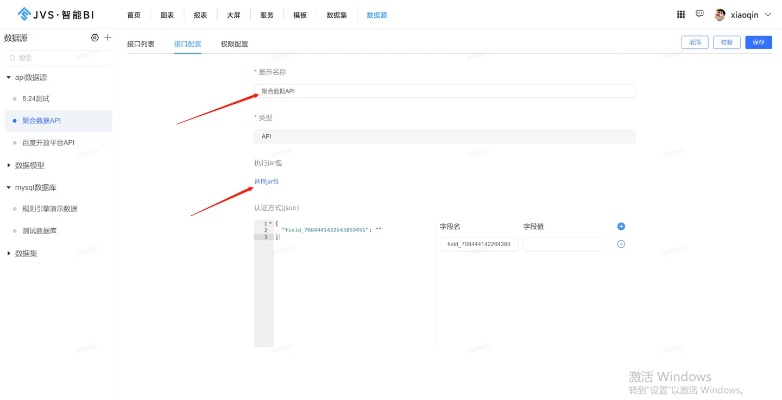Expand the 数据模型 tree group

click(8, 165)
